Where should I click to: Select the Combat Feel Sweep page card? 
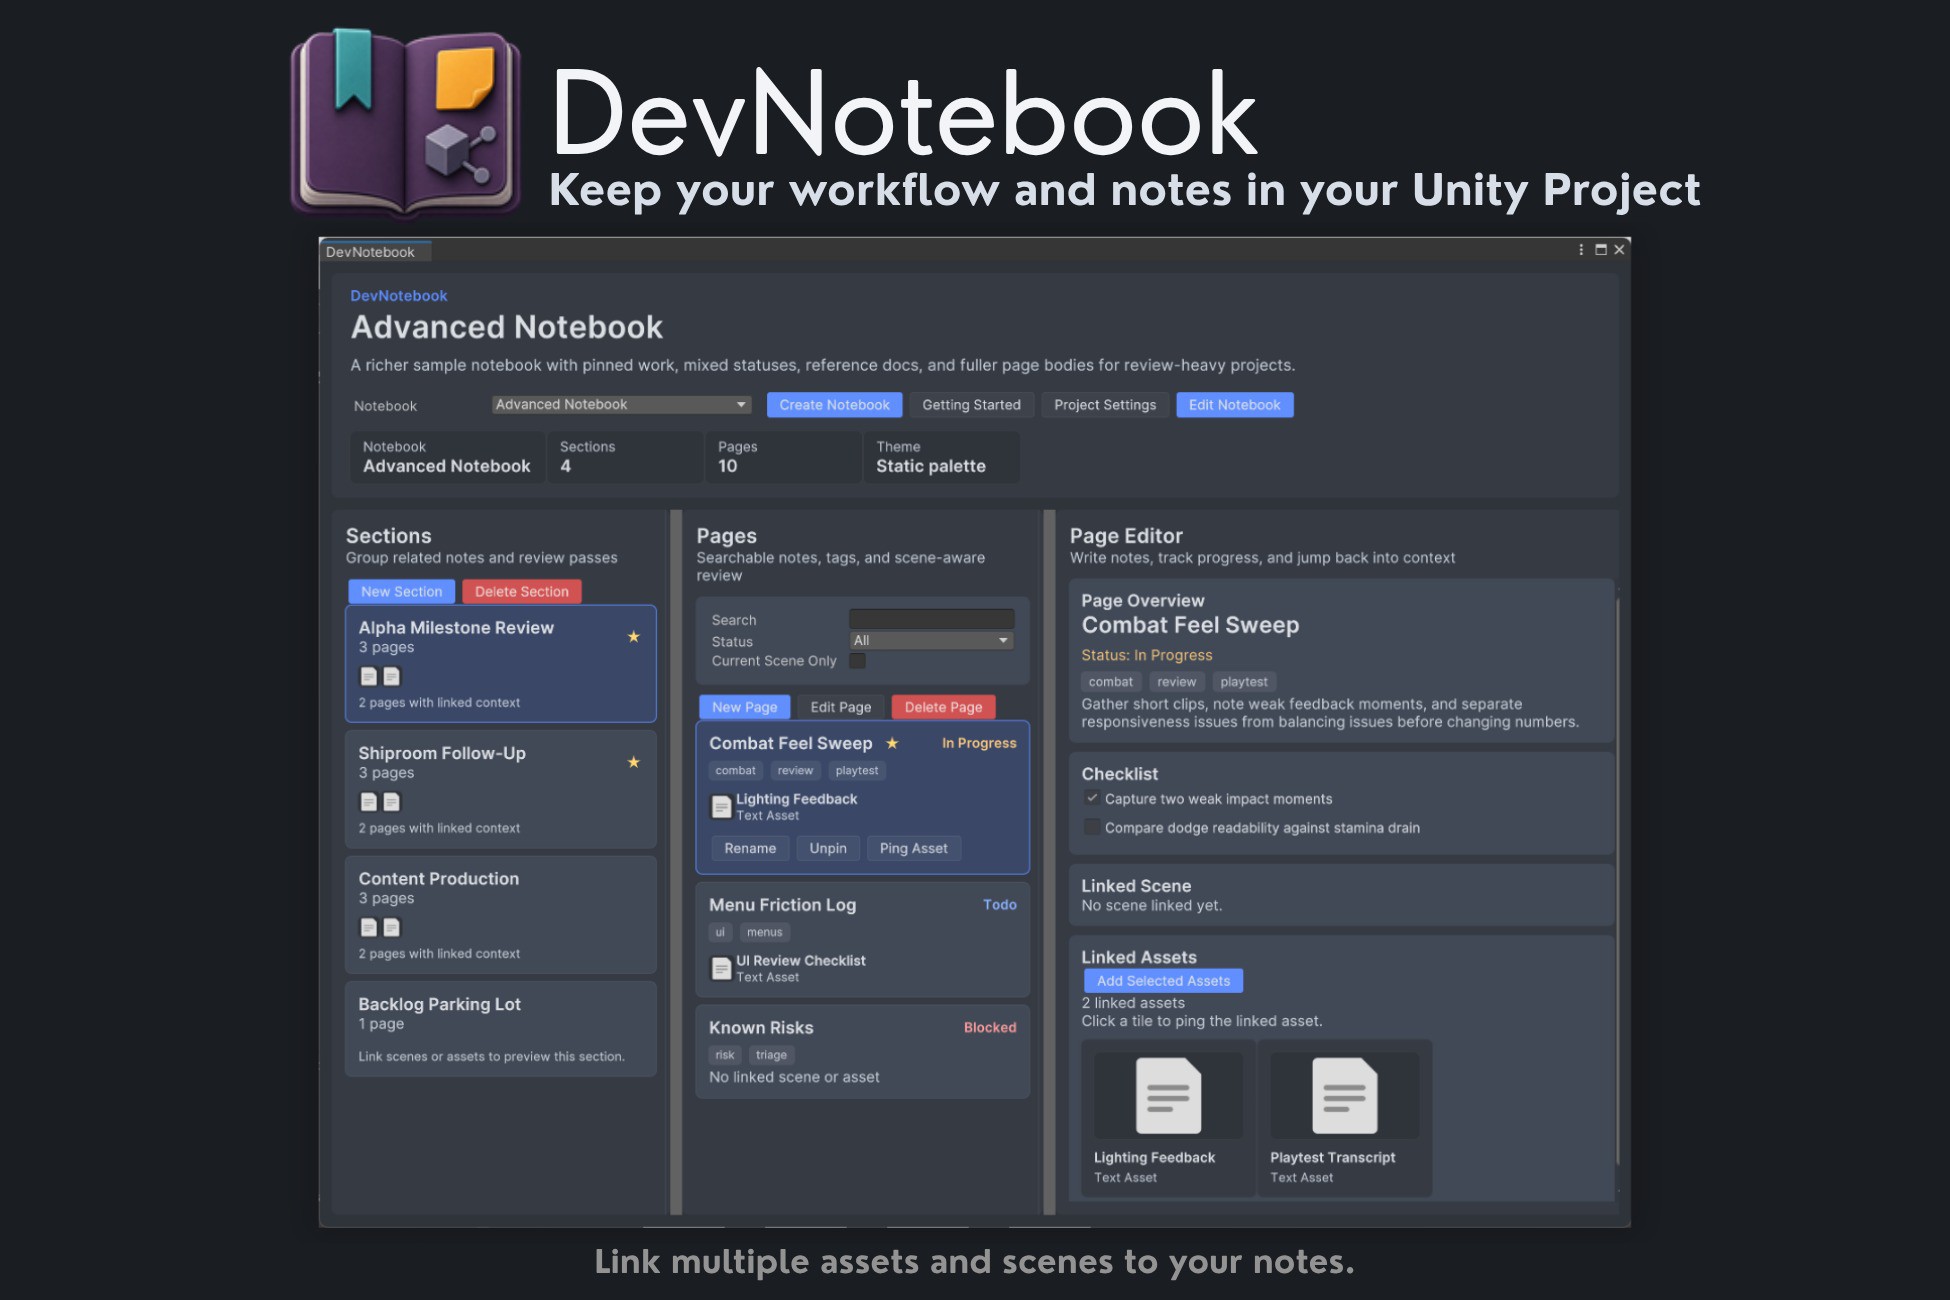point(863,798)
